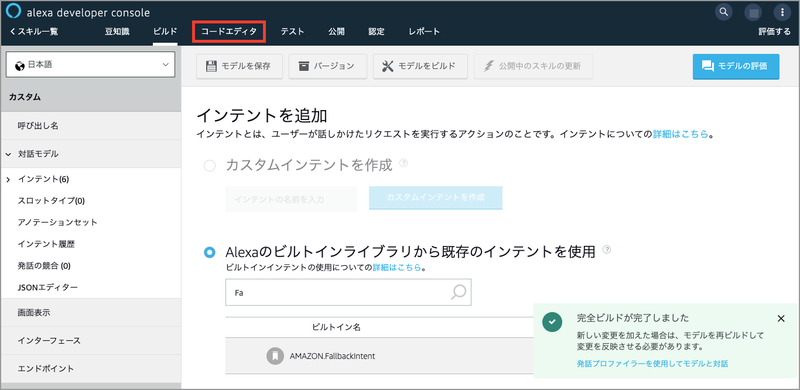Focus the built-in intent search field containing Fa
Viewport: 800px width, 390px height.
[x=348, y=292]
